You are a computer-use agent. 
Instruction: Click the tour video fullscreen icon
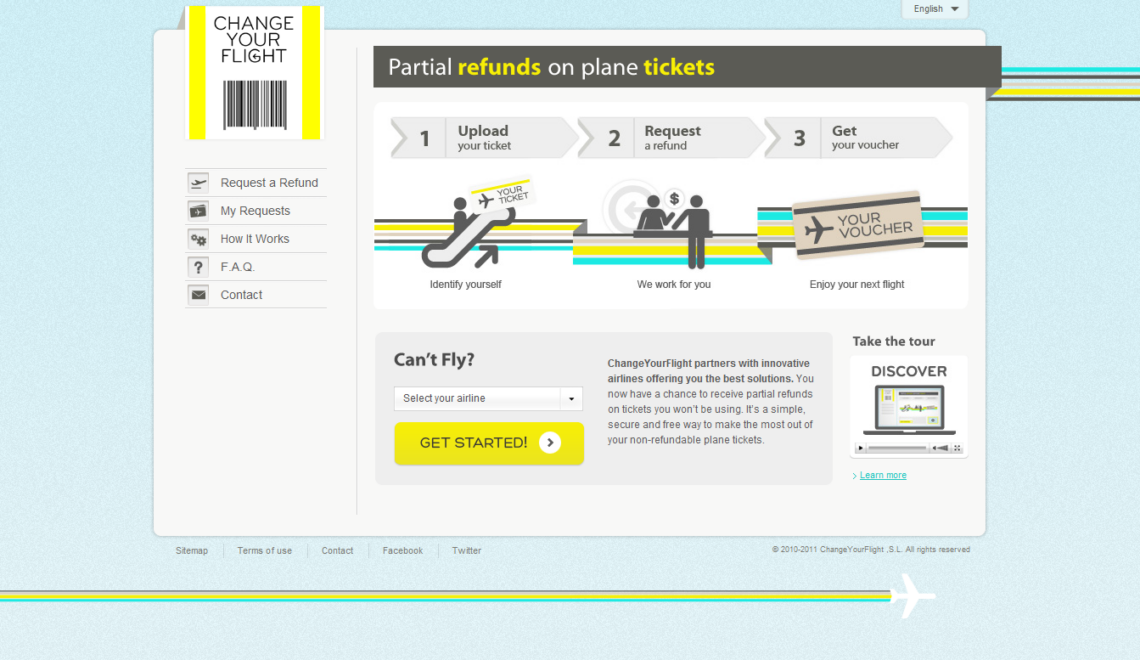click(957, 448)
